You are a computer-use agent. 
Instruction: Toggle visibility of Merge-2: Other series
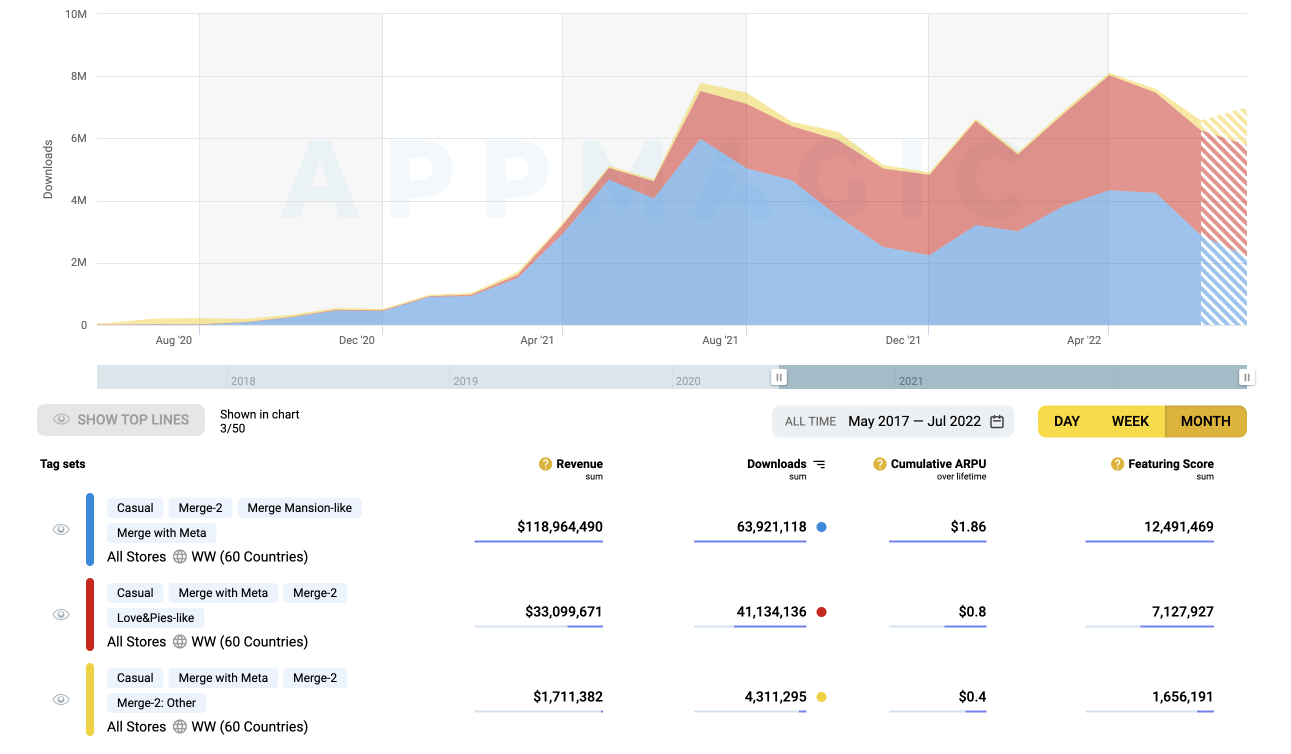61,700
